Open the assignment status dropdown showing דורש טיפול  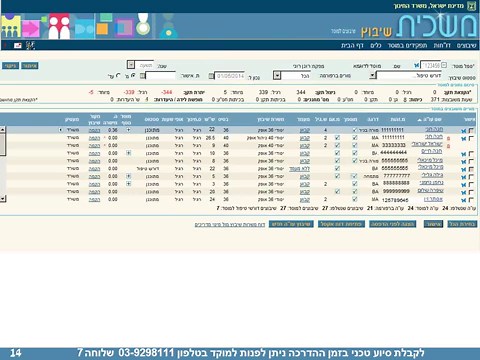click(373, 76)
